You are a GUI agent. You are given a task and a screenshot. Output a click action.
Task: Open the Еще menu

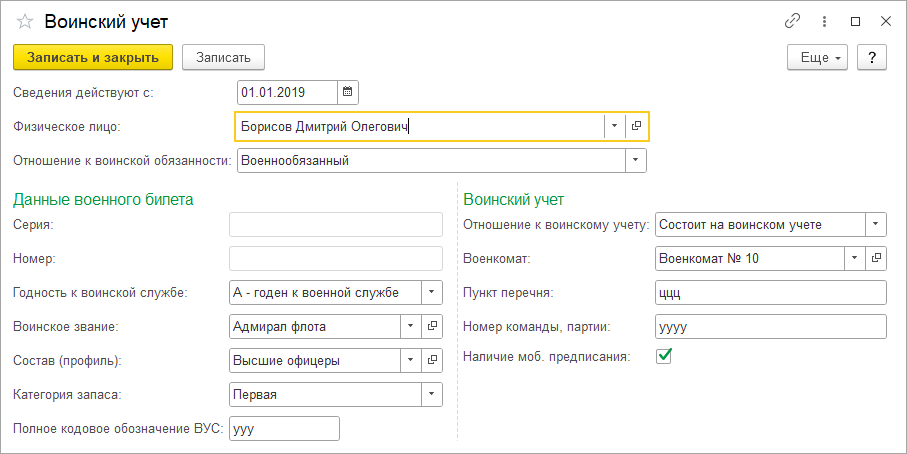click(x=817, y=58)
